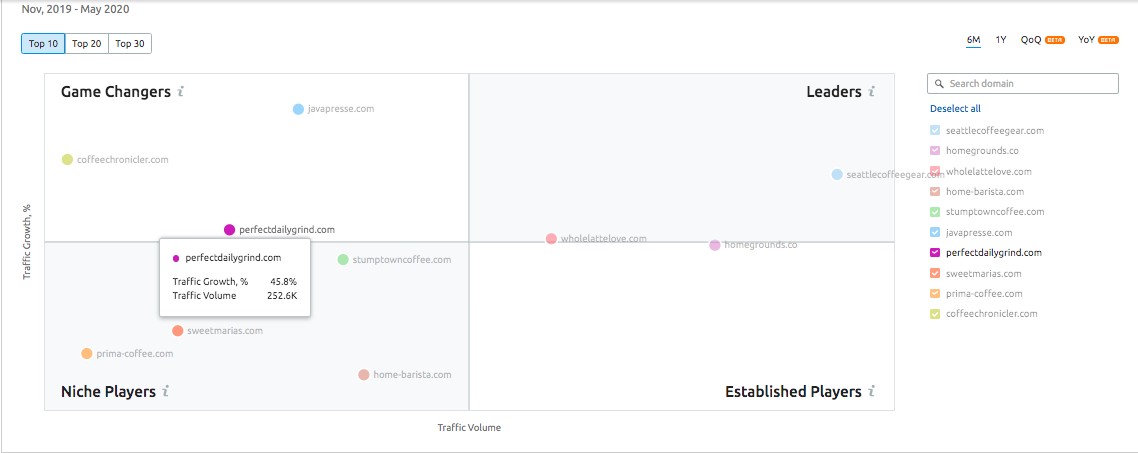The width and height of the screenshot is (1138, 453).
Task: Click the Nov, 2019 - May 2020 date text
Action: 75,9
